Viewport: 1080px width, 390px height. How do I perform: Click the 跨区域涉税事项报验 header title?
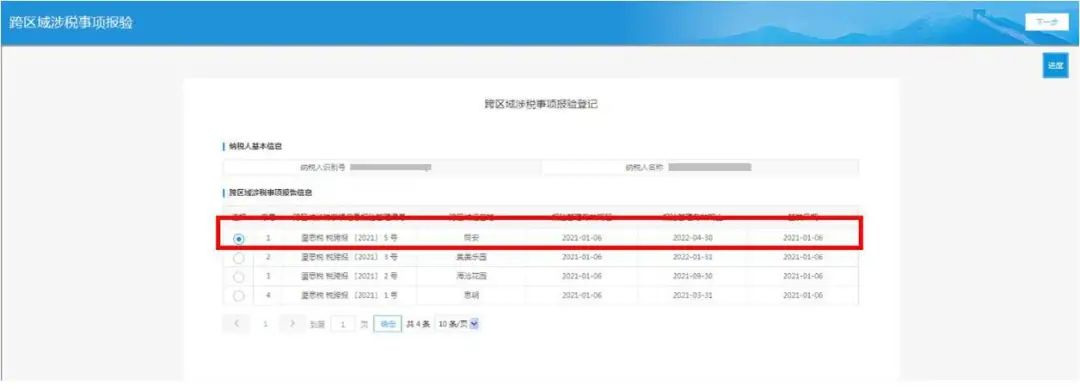pyautogui.click(x=71, y=22)
